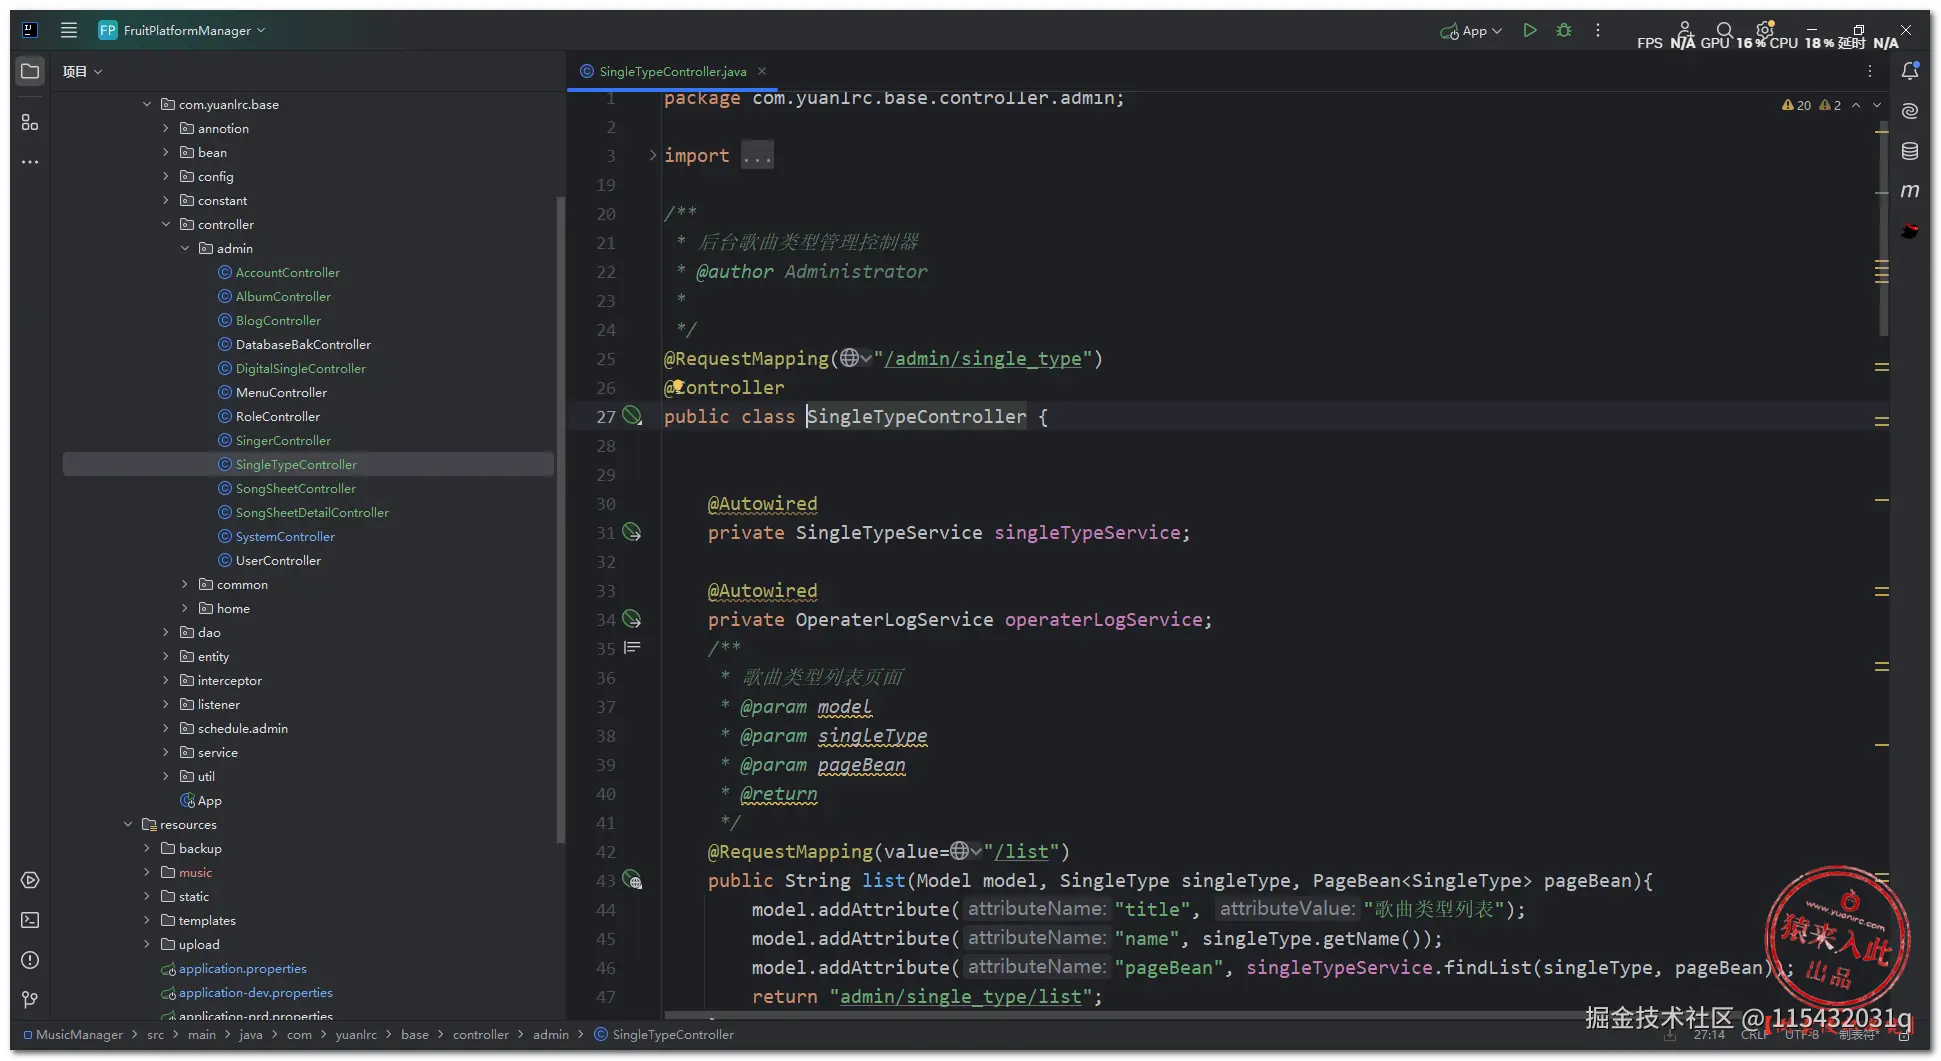Select application.properties file
Image resolution: width=1941 pixels, height=1061 pixels.
point(242,968)
